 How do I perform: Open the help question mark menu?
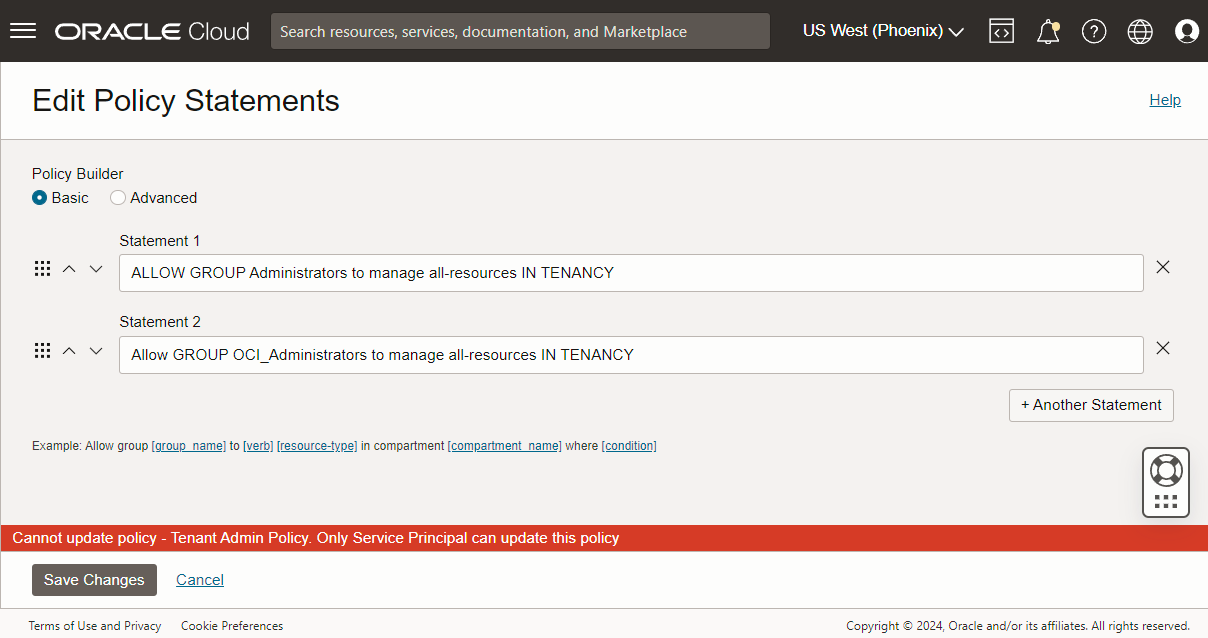1094,31
